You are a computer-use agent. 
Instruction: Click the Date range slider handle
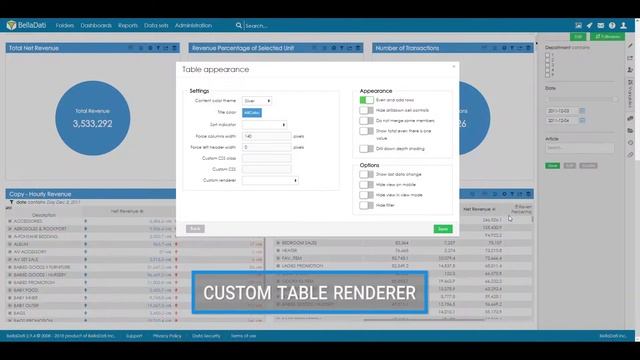(615, 99)
